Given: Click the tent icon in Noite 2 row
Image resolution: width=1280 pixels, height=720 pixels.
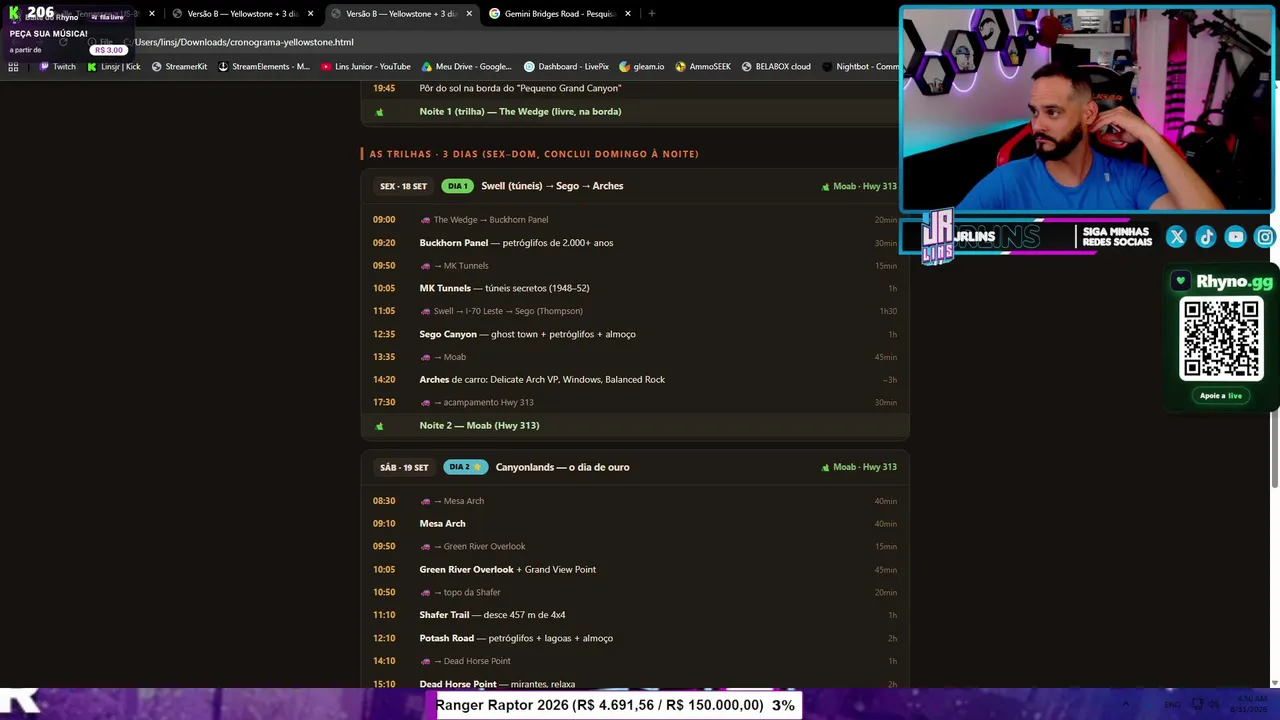Looking at the screenshot, I should click(379, 426).
